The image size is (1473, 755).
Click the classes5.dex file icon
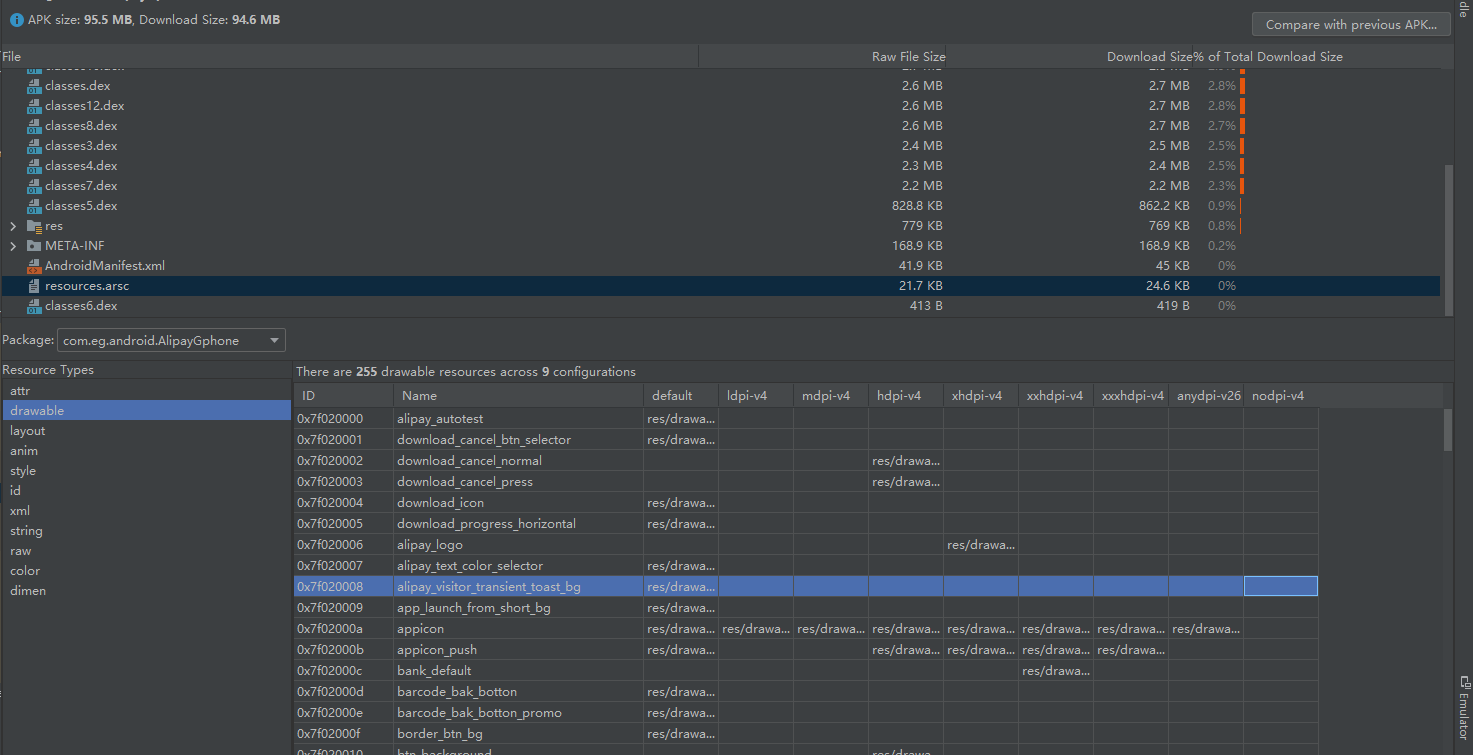coord(34,206)
